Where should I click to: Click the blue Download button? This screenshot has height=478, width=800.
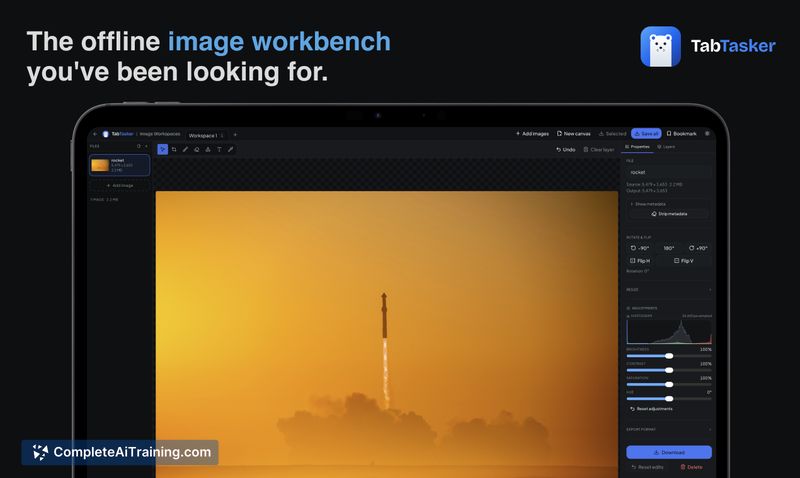(669, 452)
